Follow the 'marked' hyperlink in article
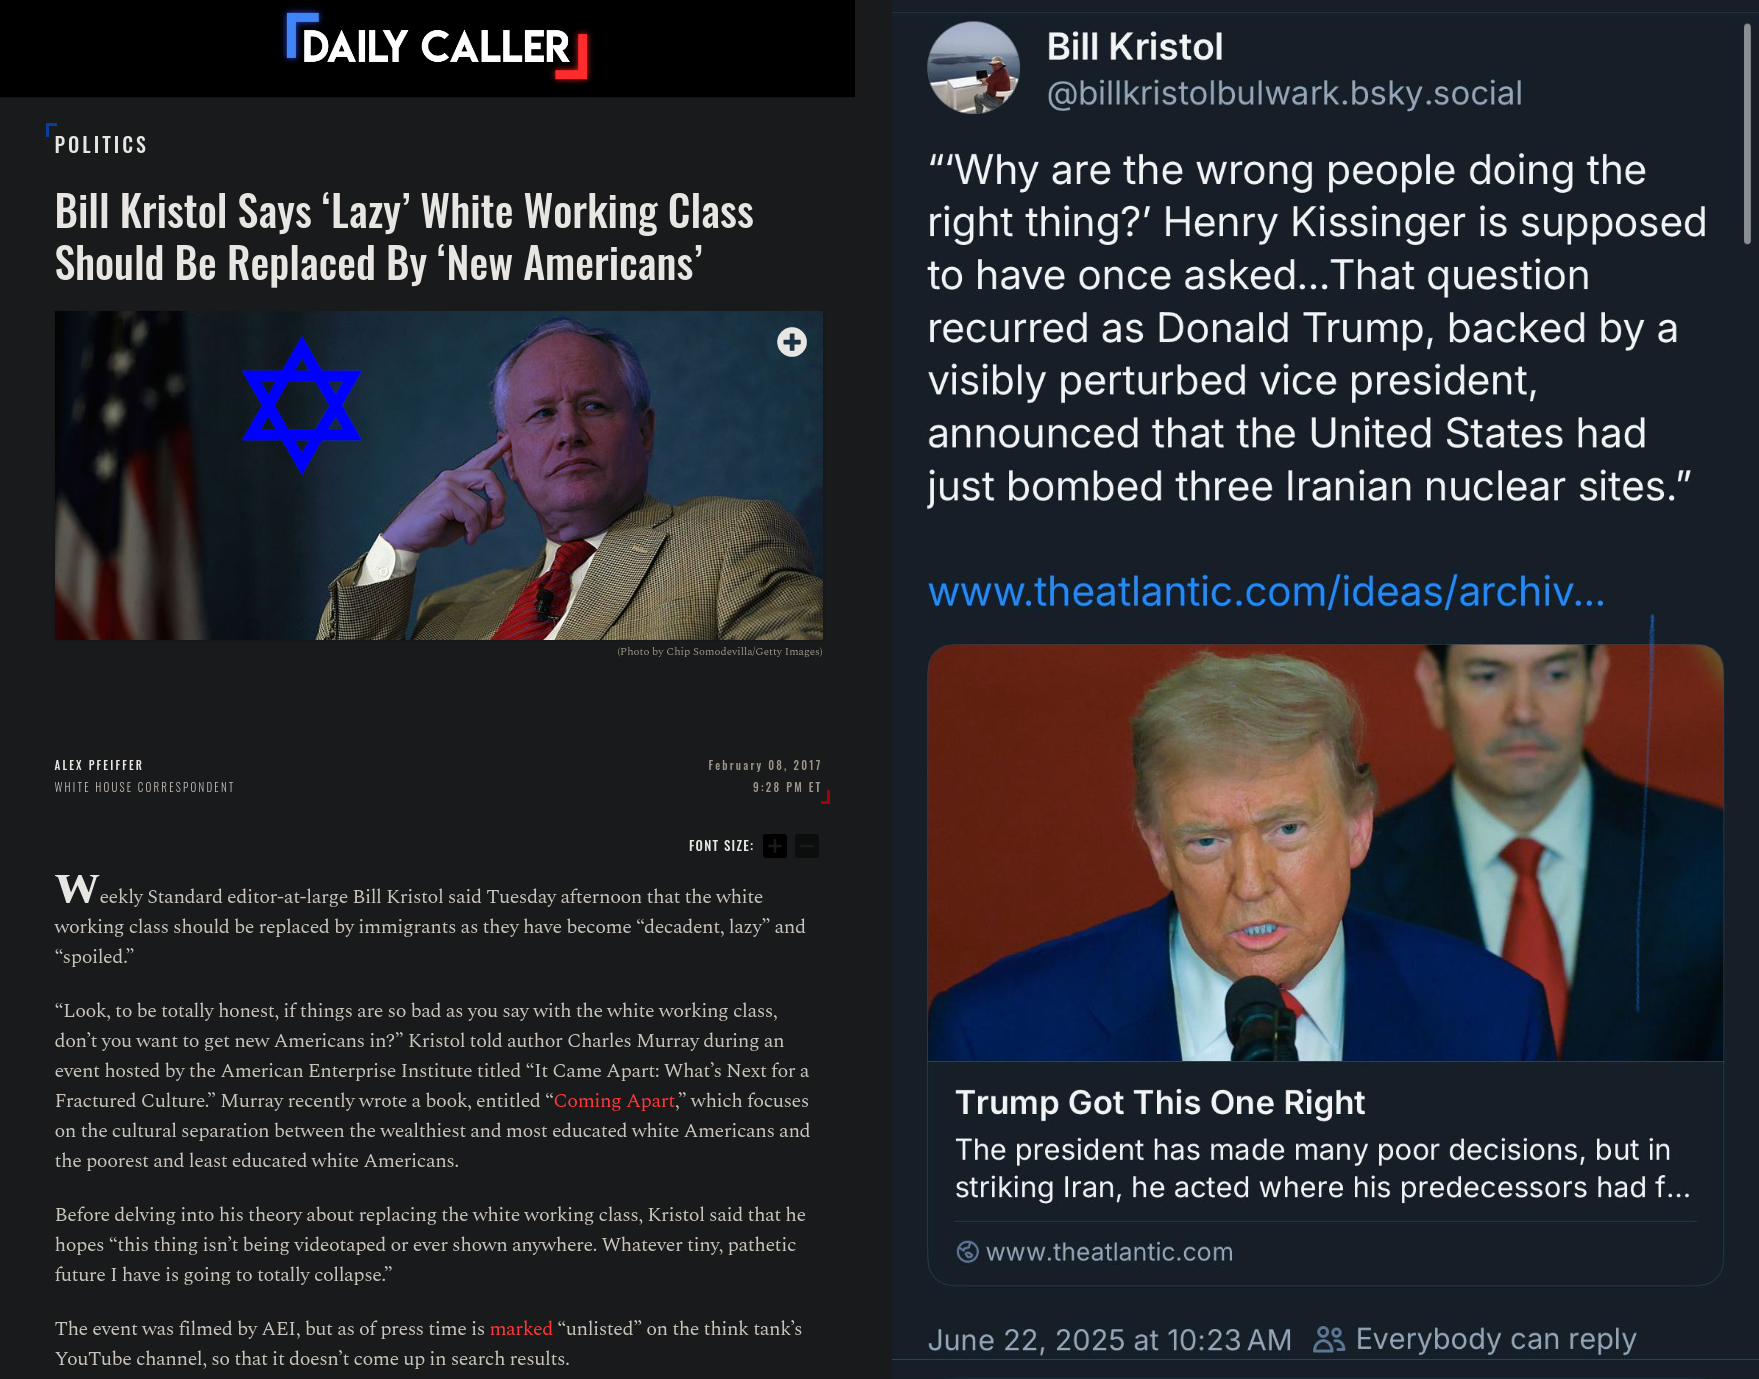The width and height of the screenshot is (1759, 1379). tap(520, 1328)
